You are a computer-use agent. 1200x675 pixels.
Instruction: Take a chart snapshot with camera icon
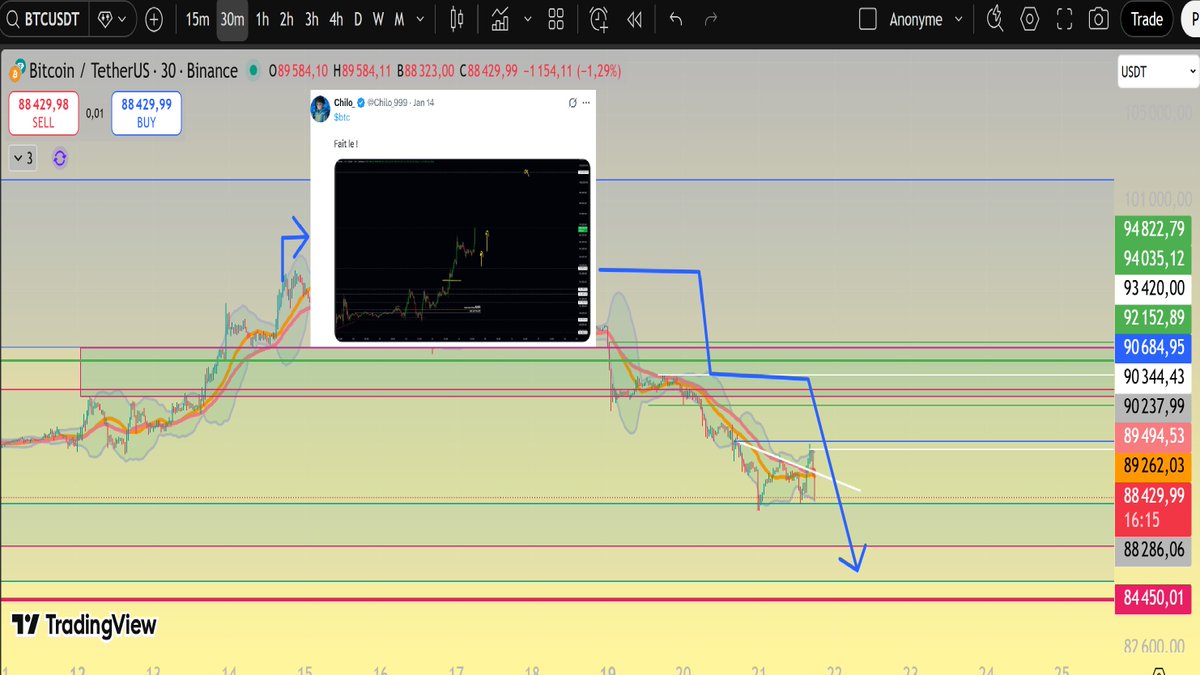1099,19
